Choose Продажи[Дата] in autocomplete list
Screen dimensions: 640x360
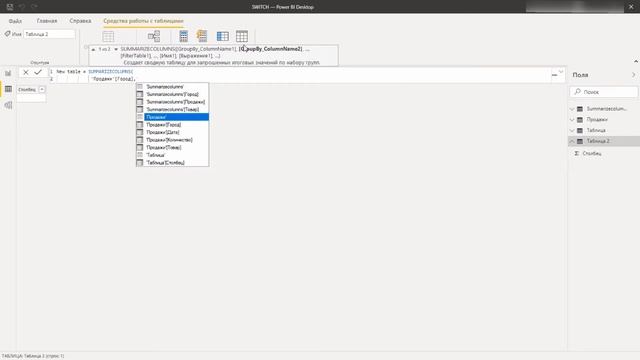(172, 132)
